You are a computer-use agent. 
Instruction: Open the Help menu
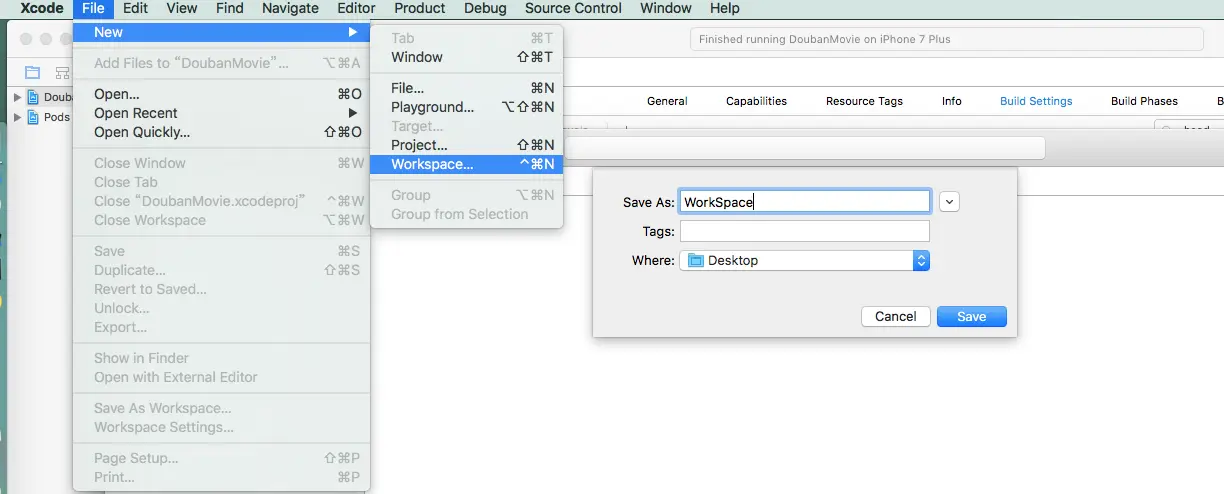724,8
